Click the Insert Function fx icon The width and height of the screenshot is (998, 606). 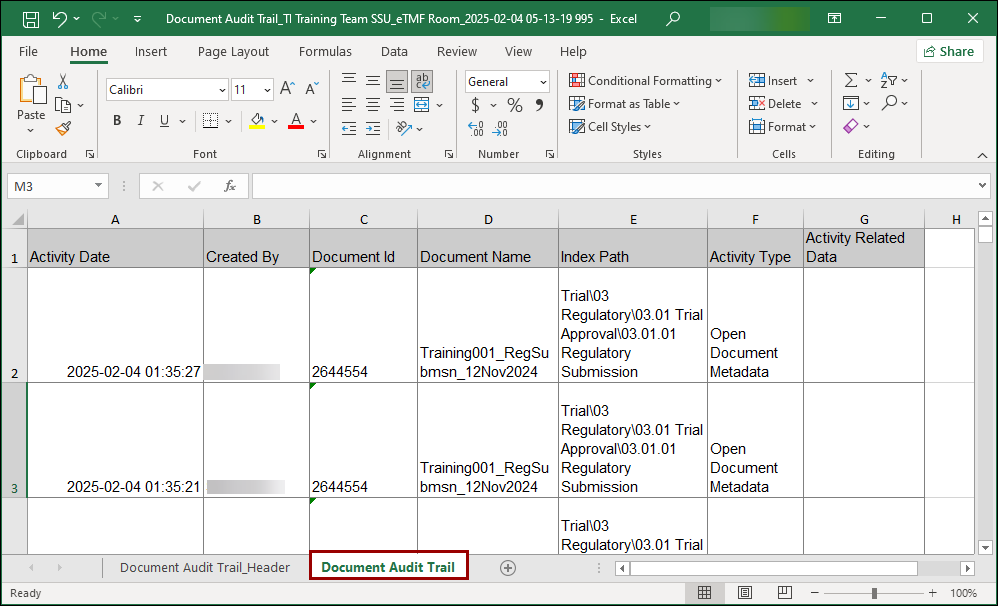pos(230,186)
